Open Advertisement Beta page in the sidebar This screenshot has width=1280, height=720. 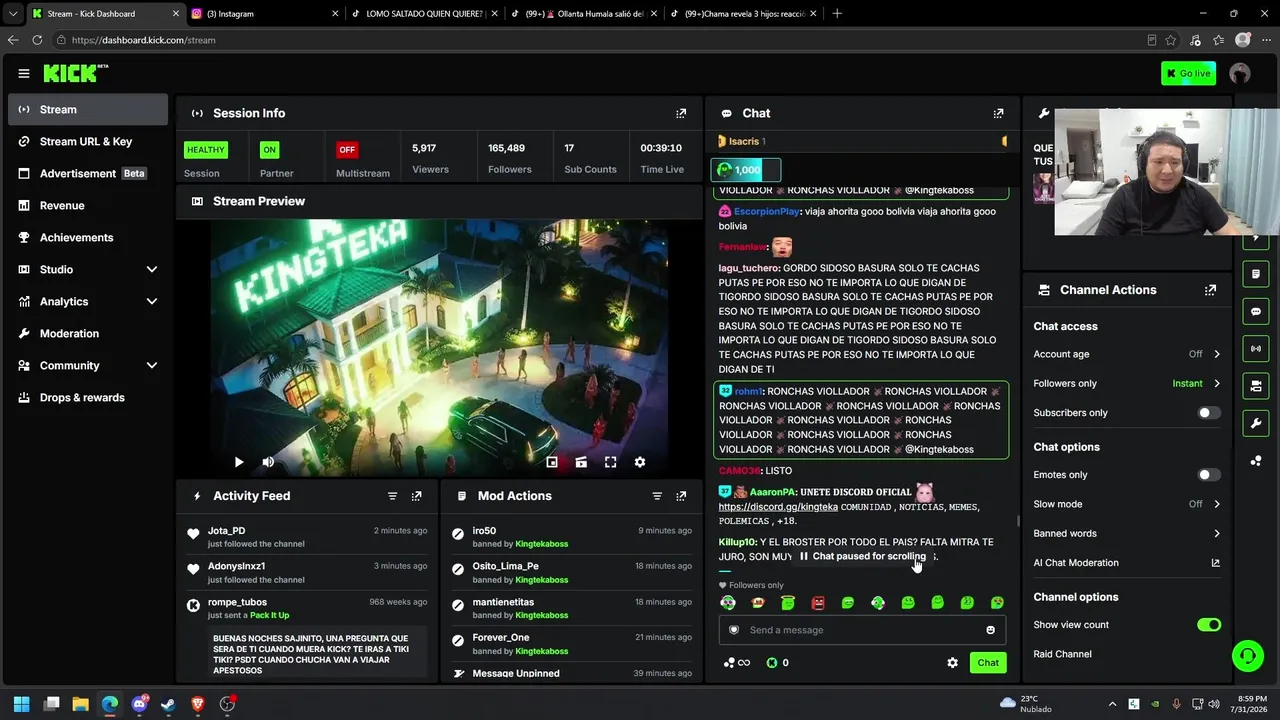pyautogui.click(x=88, y=173)
